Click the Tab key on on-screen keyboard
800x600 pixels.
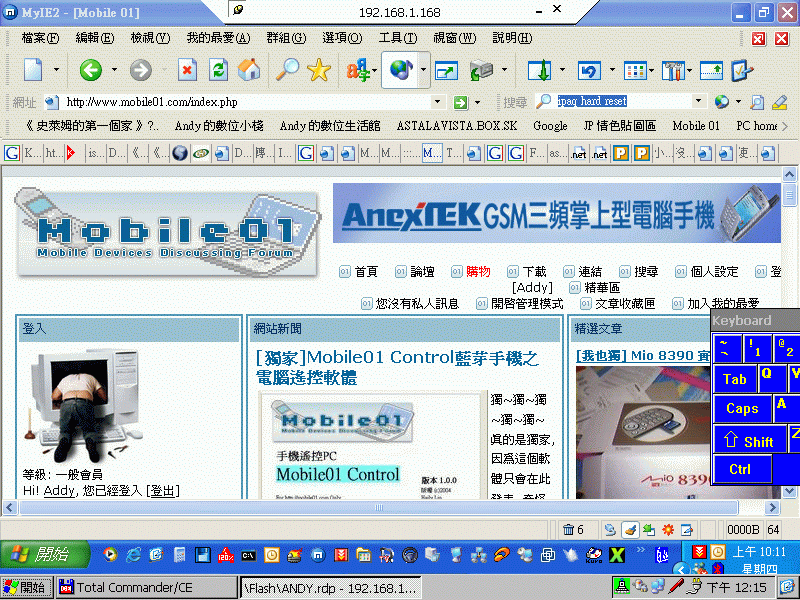[x=734, y=379]
